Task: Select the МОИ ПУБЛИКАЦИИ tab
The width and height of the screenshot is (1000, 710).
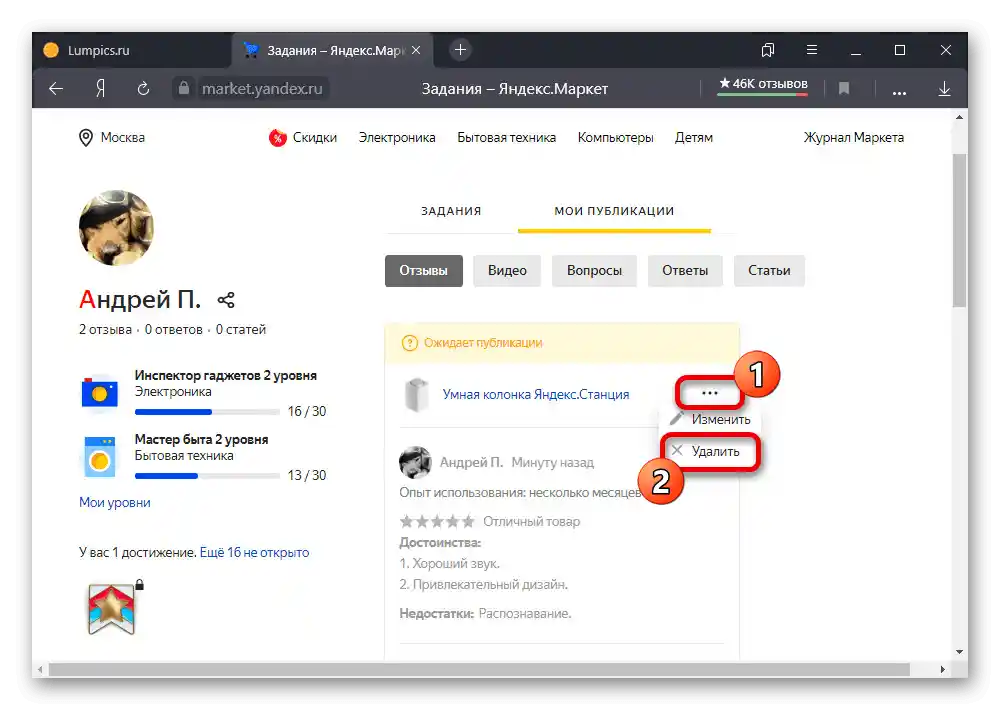Action: coord(614,211)
